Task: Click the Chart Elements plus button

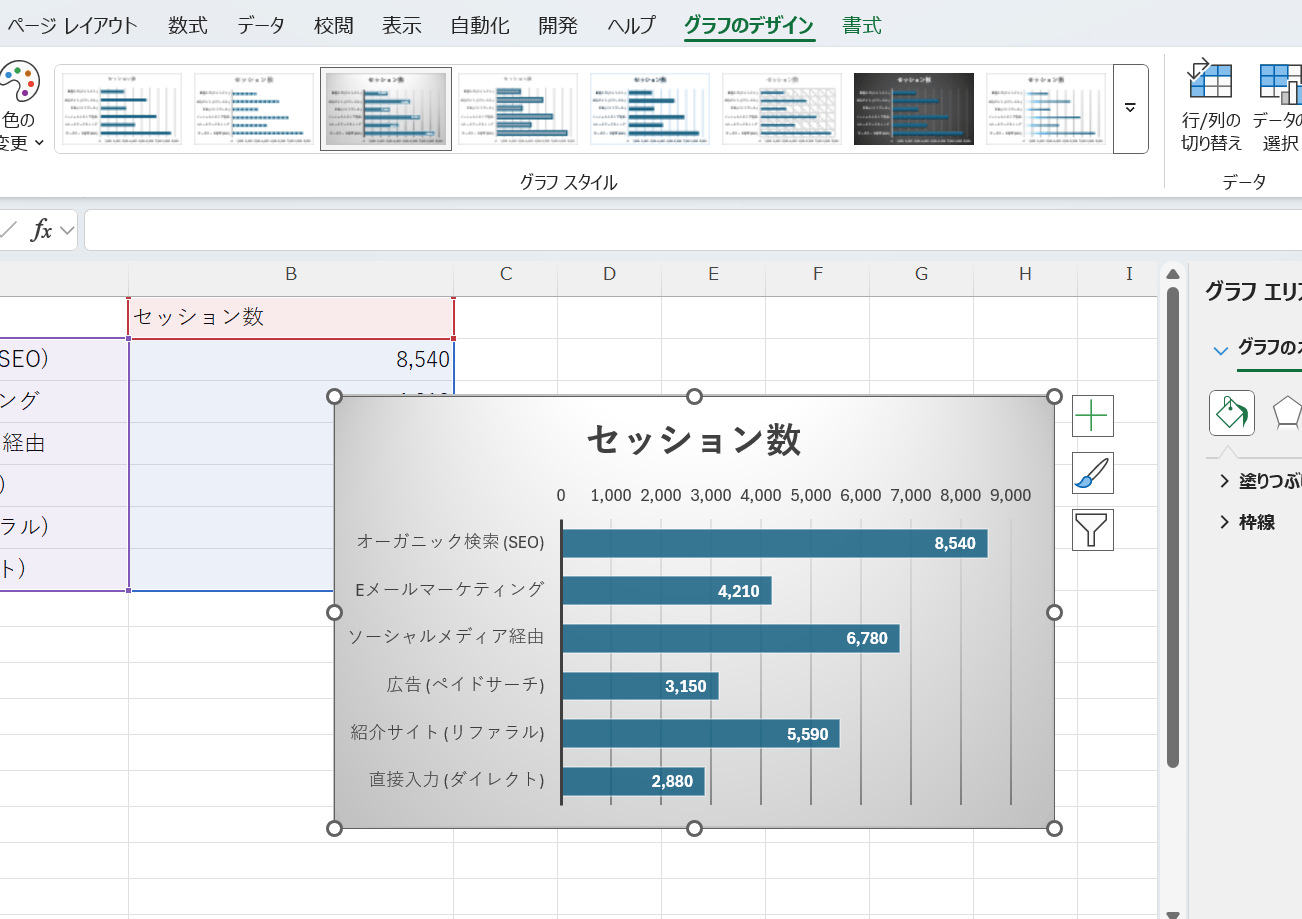Action: click(1092, 415)
